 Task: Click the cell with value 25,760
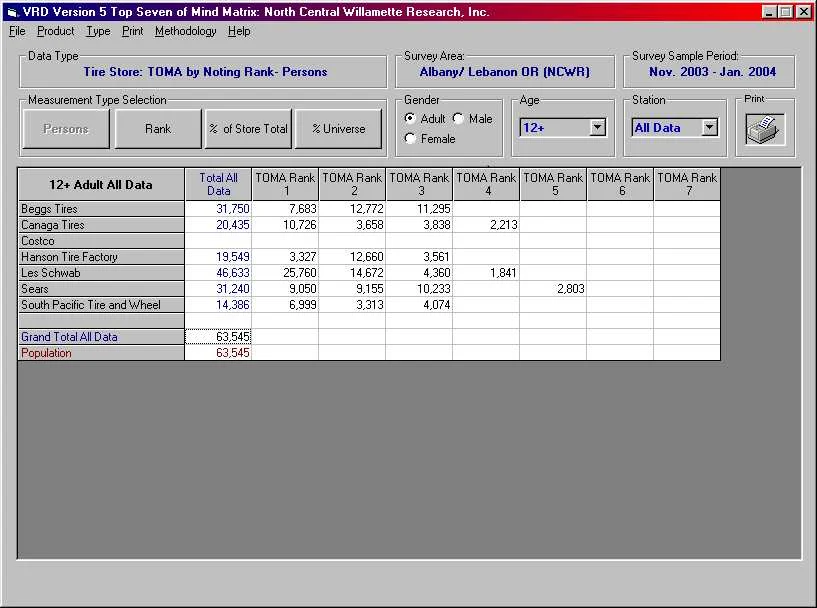coord(285,273)
